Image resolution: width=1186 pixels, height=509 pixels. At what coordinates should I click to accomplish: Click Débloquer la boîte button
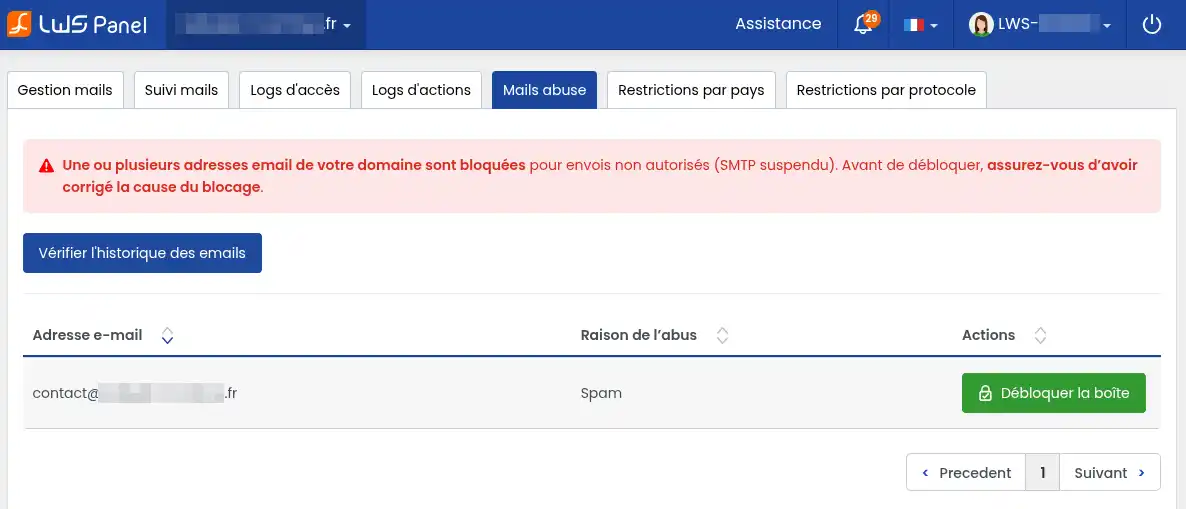(x=1054, y=393)
